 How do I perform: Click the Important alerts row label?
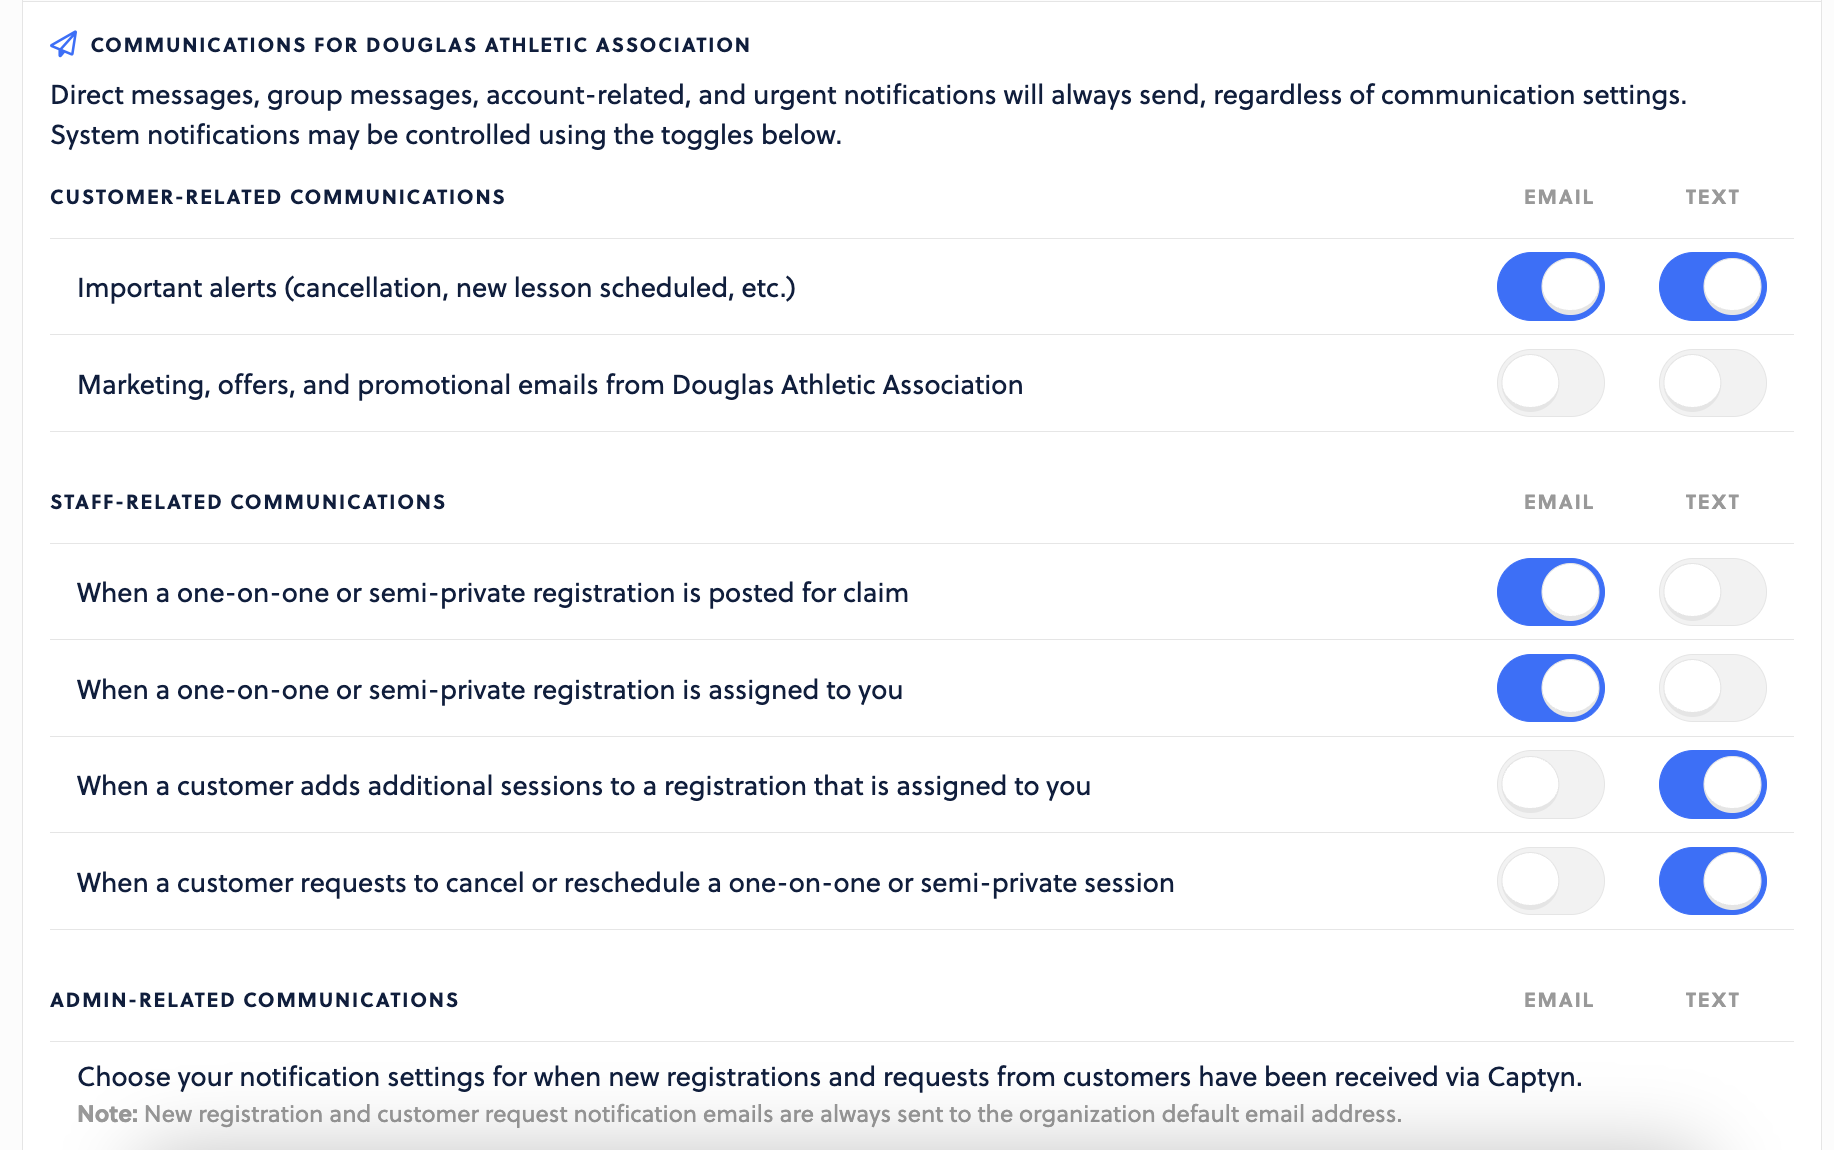click(436, 288)
